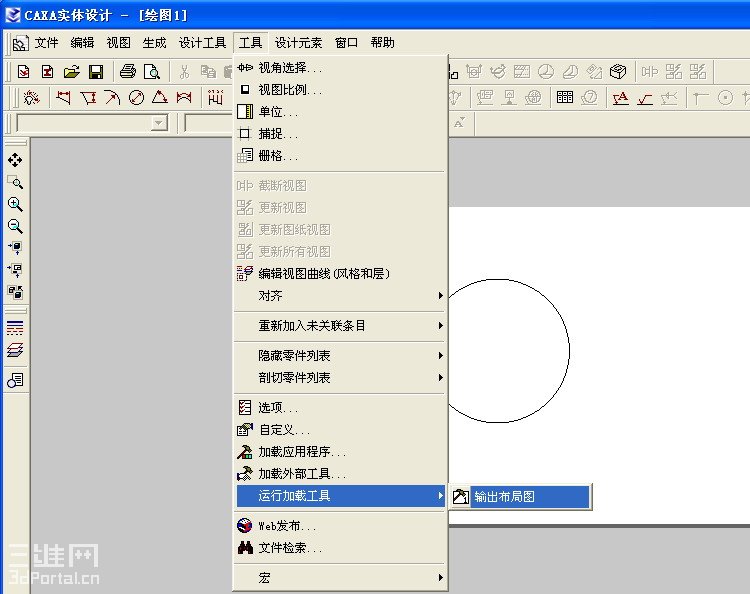The image size is (750, 594).
Task: Choose 自定义... menu entry
Action: coord(341,430)
